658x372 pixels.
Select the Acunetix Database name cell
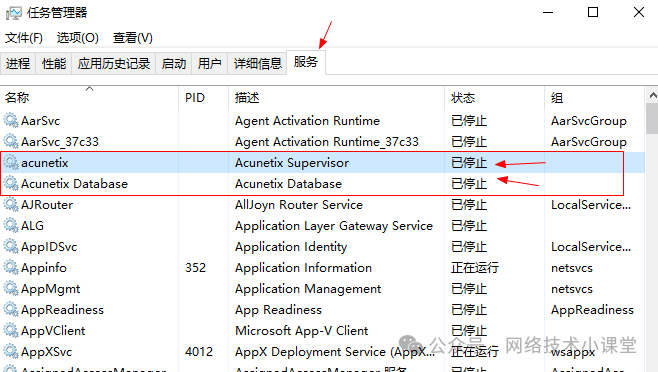[74, 184]
